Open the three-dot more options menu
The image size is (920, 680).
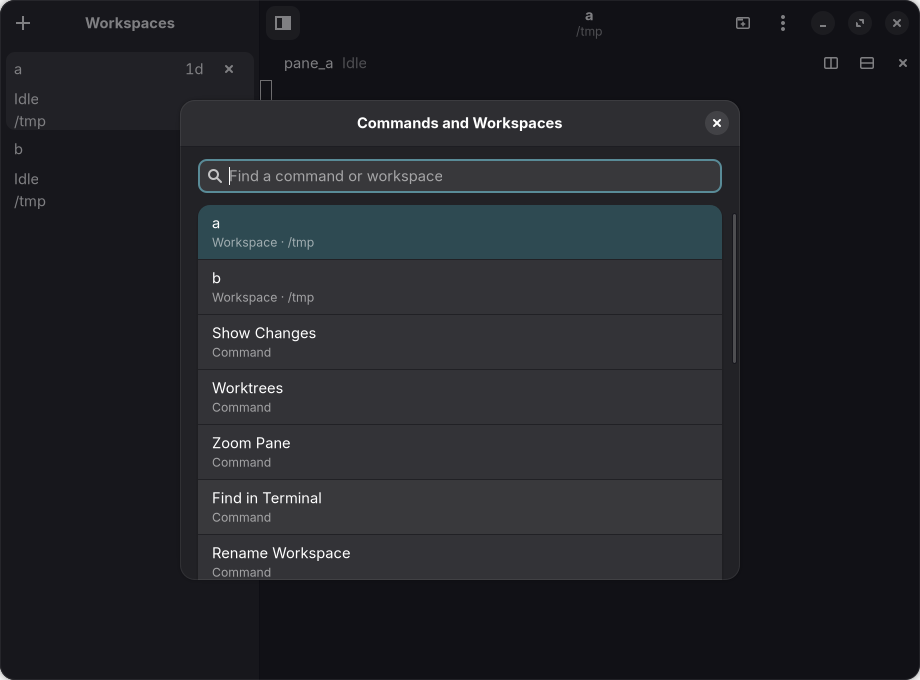click(x=783, y=23)
